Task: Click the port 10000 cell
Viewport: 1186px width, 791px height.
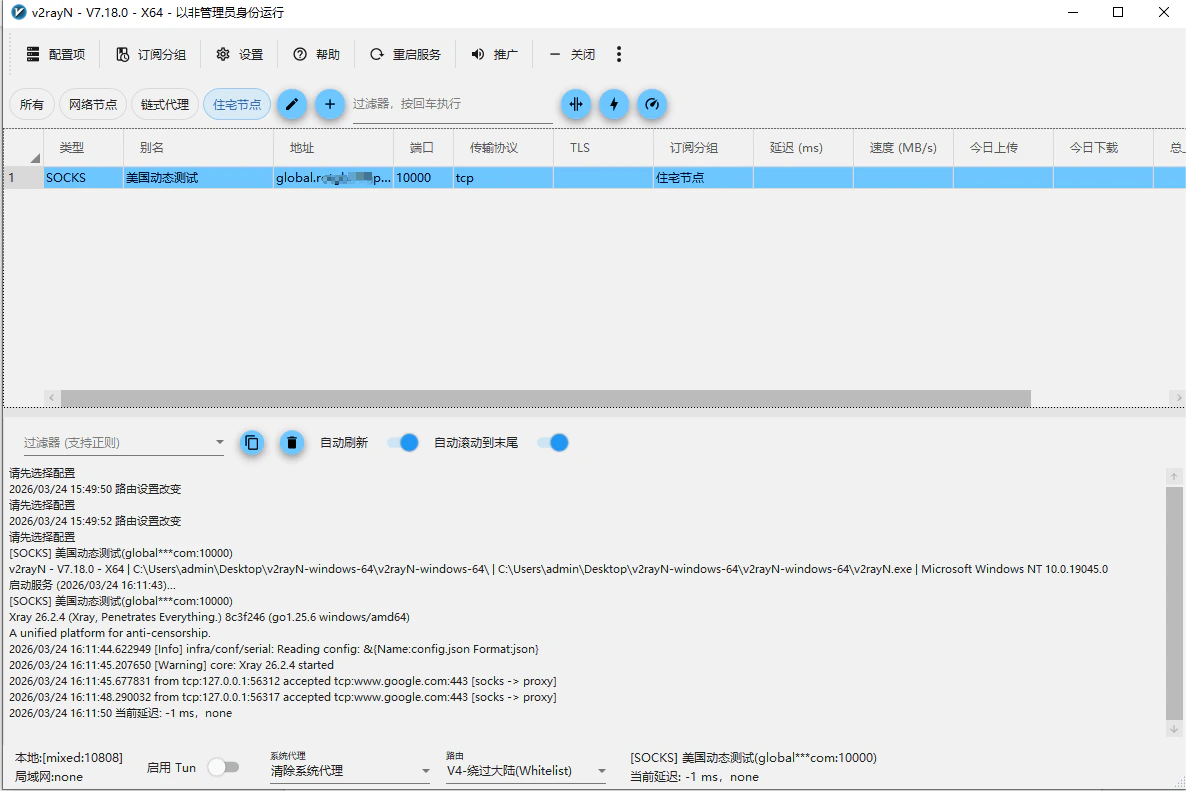Action: pos(423,178)
